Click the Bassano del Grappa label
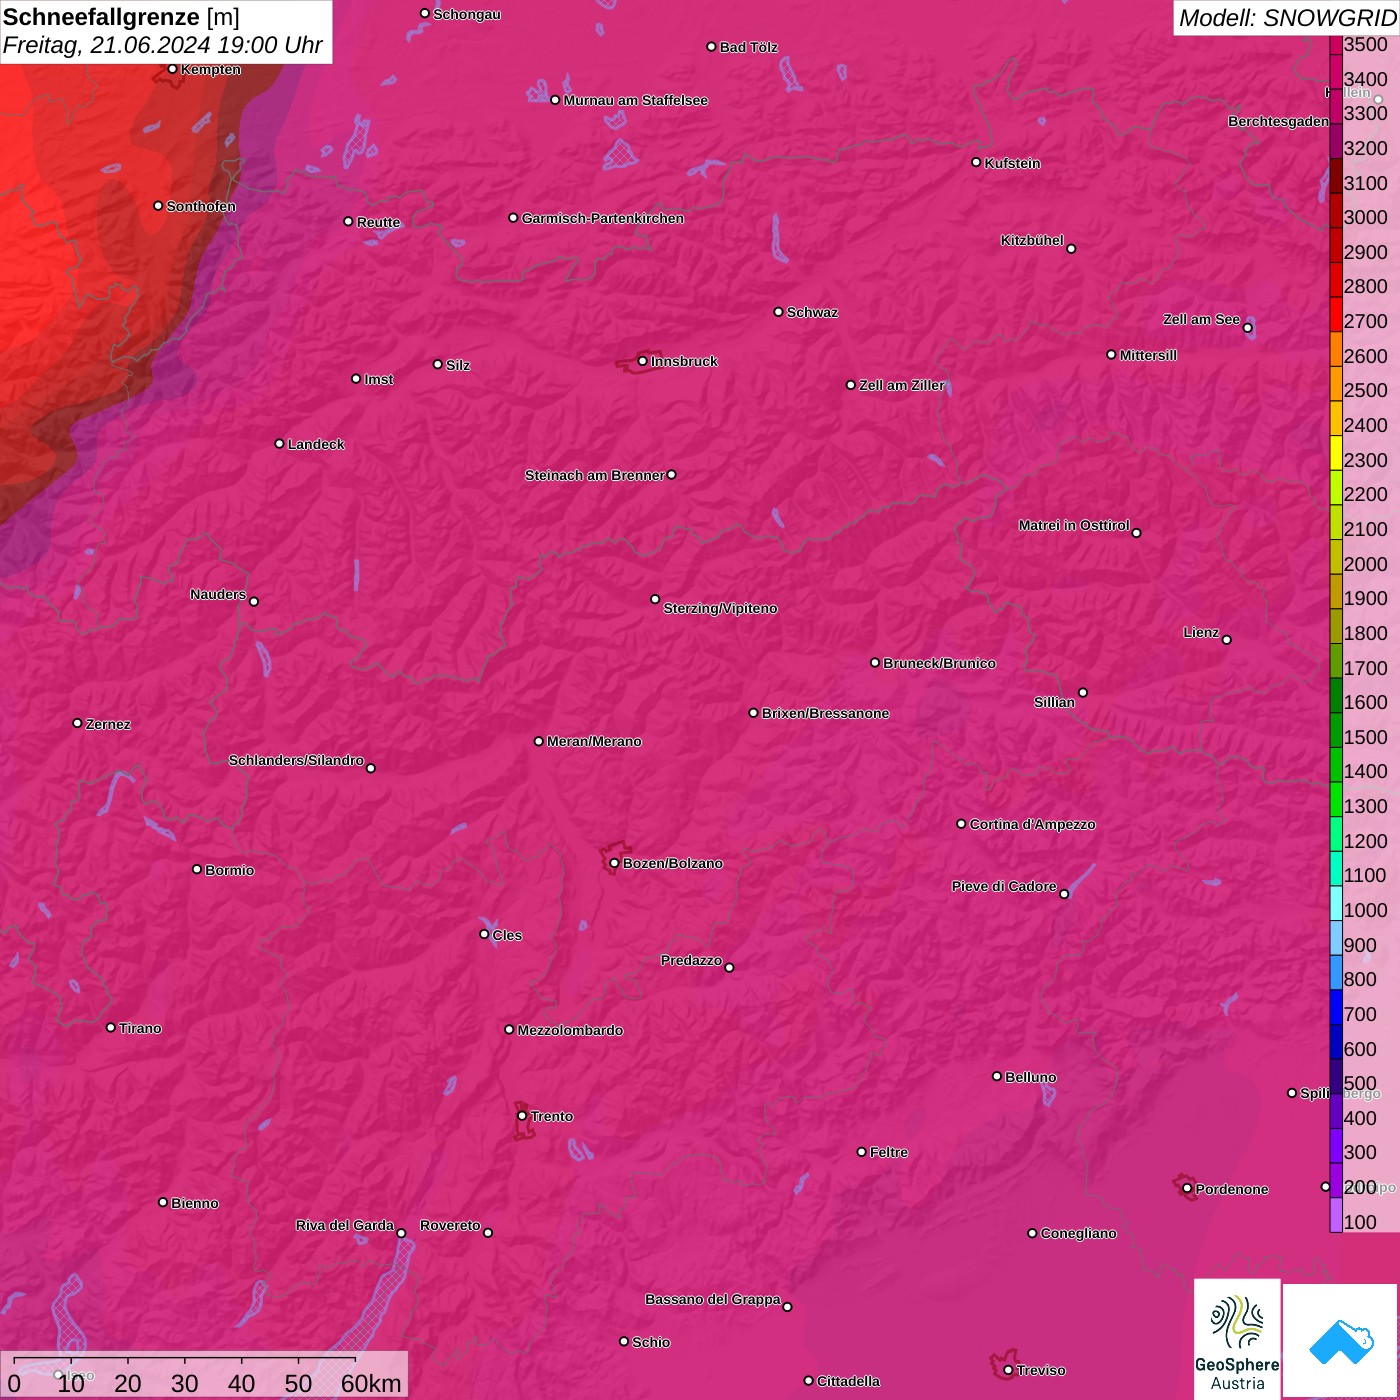 [x=713, y=1299]
